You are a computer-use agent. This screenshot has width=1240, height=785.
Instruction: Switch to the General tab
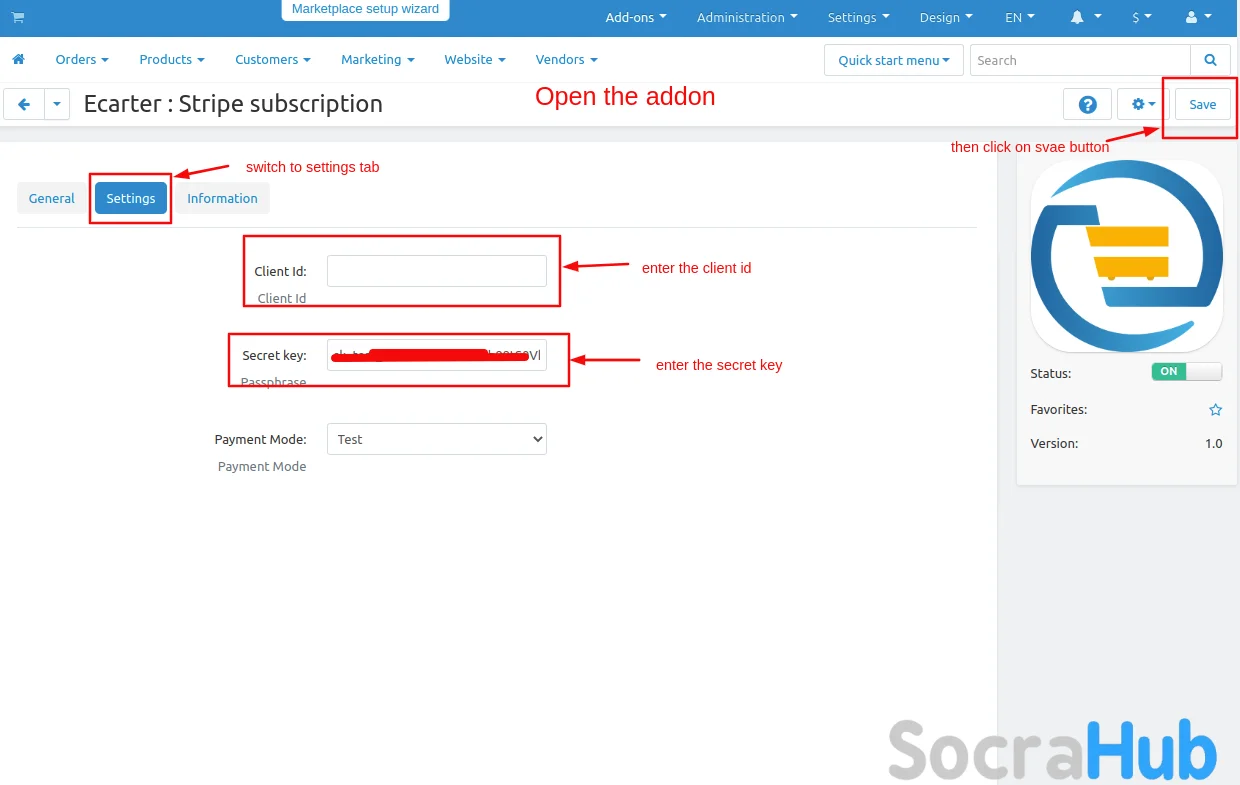(x=52, y=198)
